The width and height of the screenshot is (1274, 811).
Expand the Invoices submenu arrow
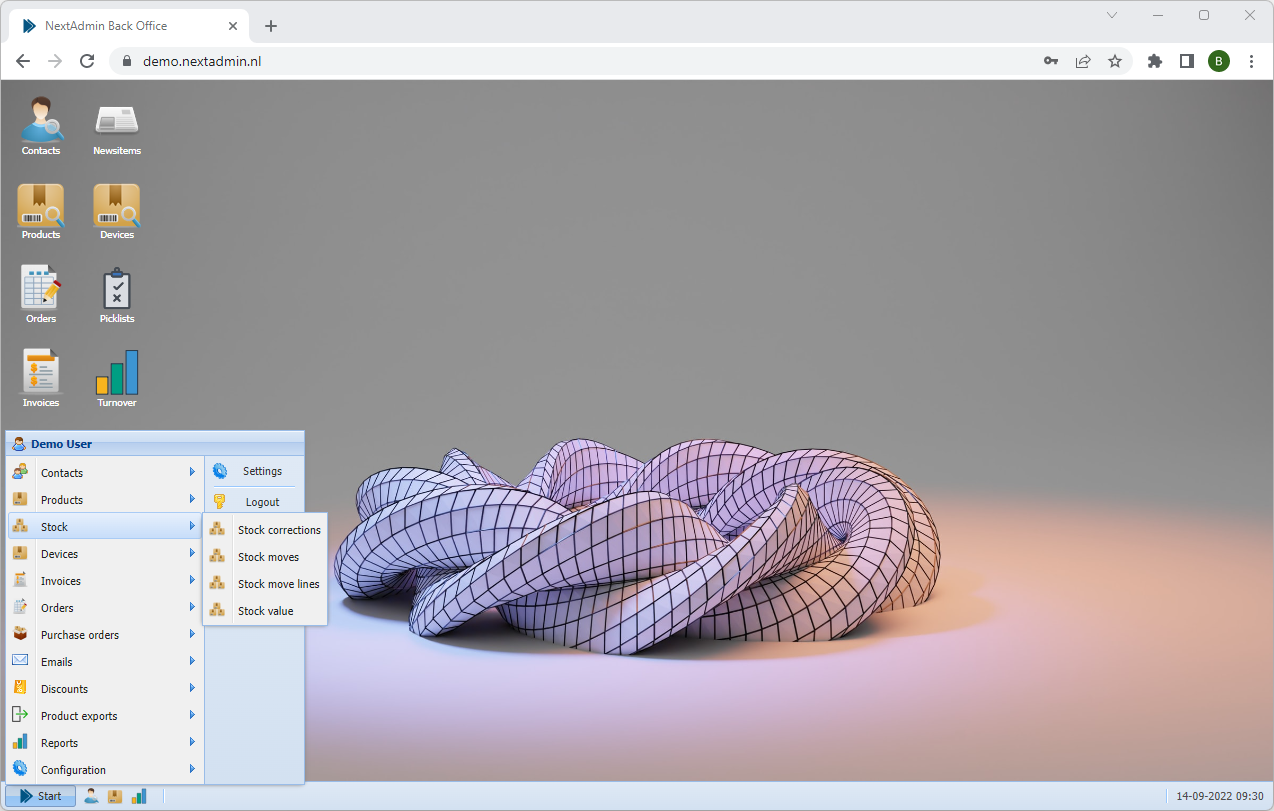[x=192, y=580]
